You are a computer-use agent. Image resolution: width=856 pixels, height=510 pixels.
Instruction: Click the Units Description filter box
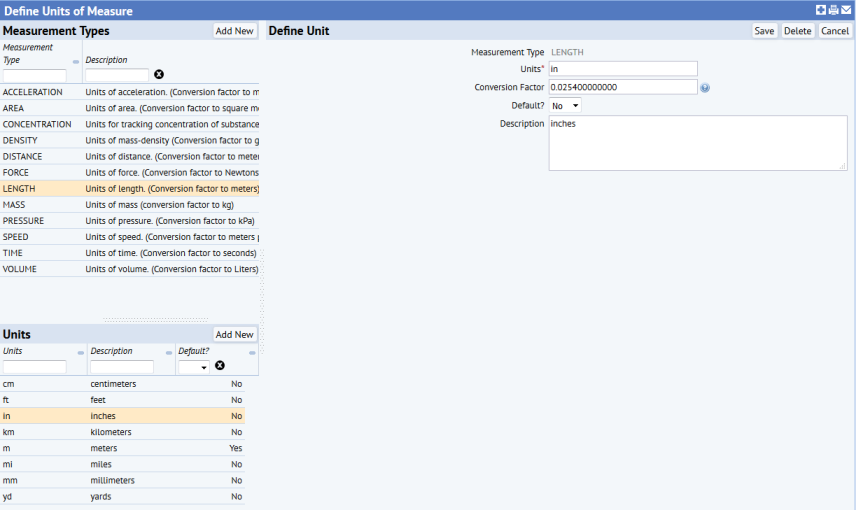click(x=122, y=367)
